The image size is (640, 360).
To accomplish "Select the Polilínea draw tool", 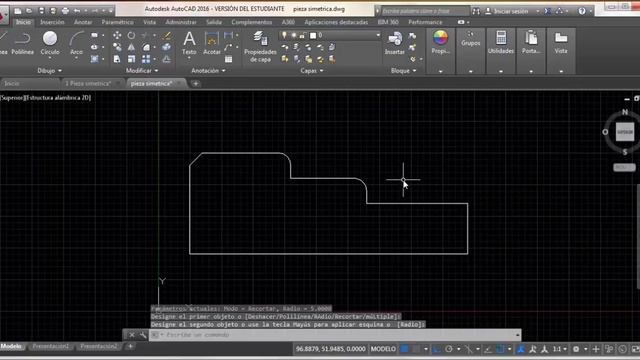I will [x=22, y=43].
